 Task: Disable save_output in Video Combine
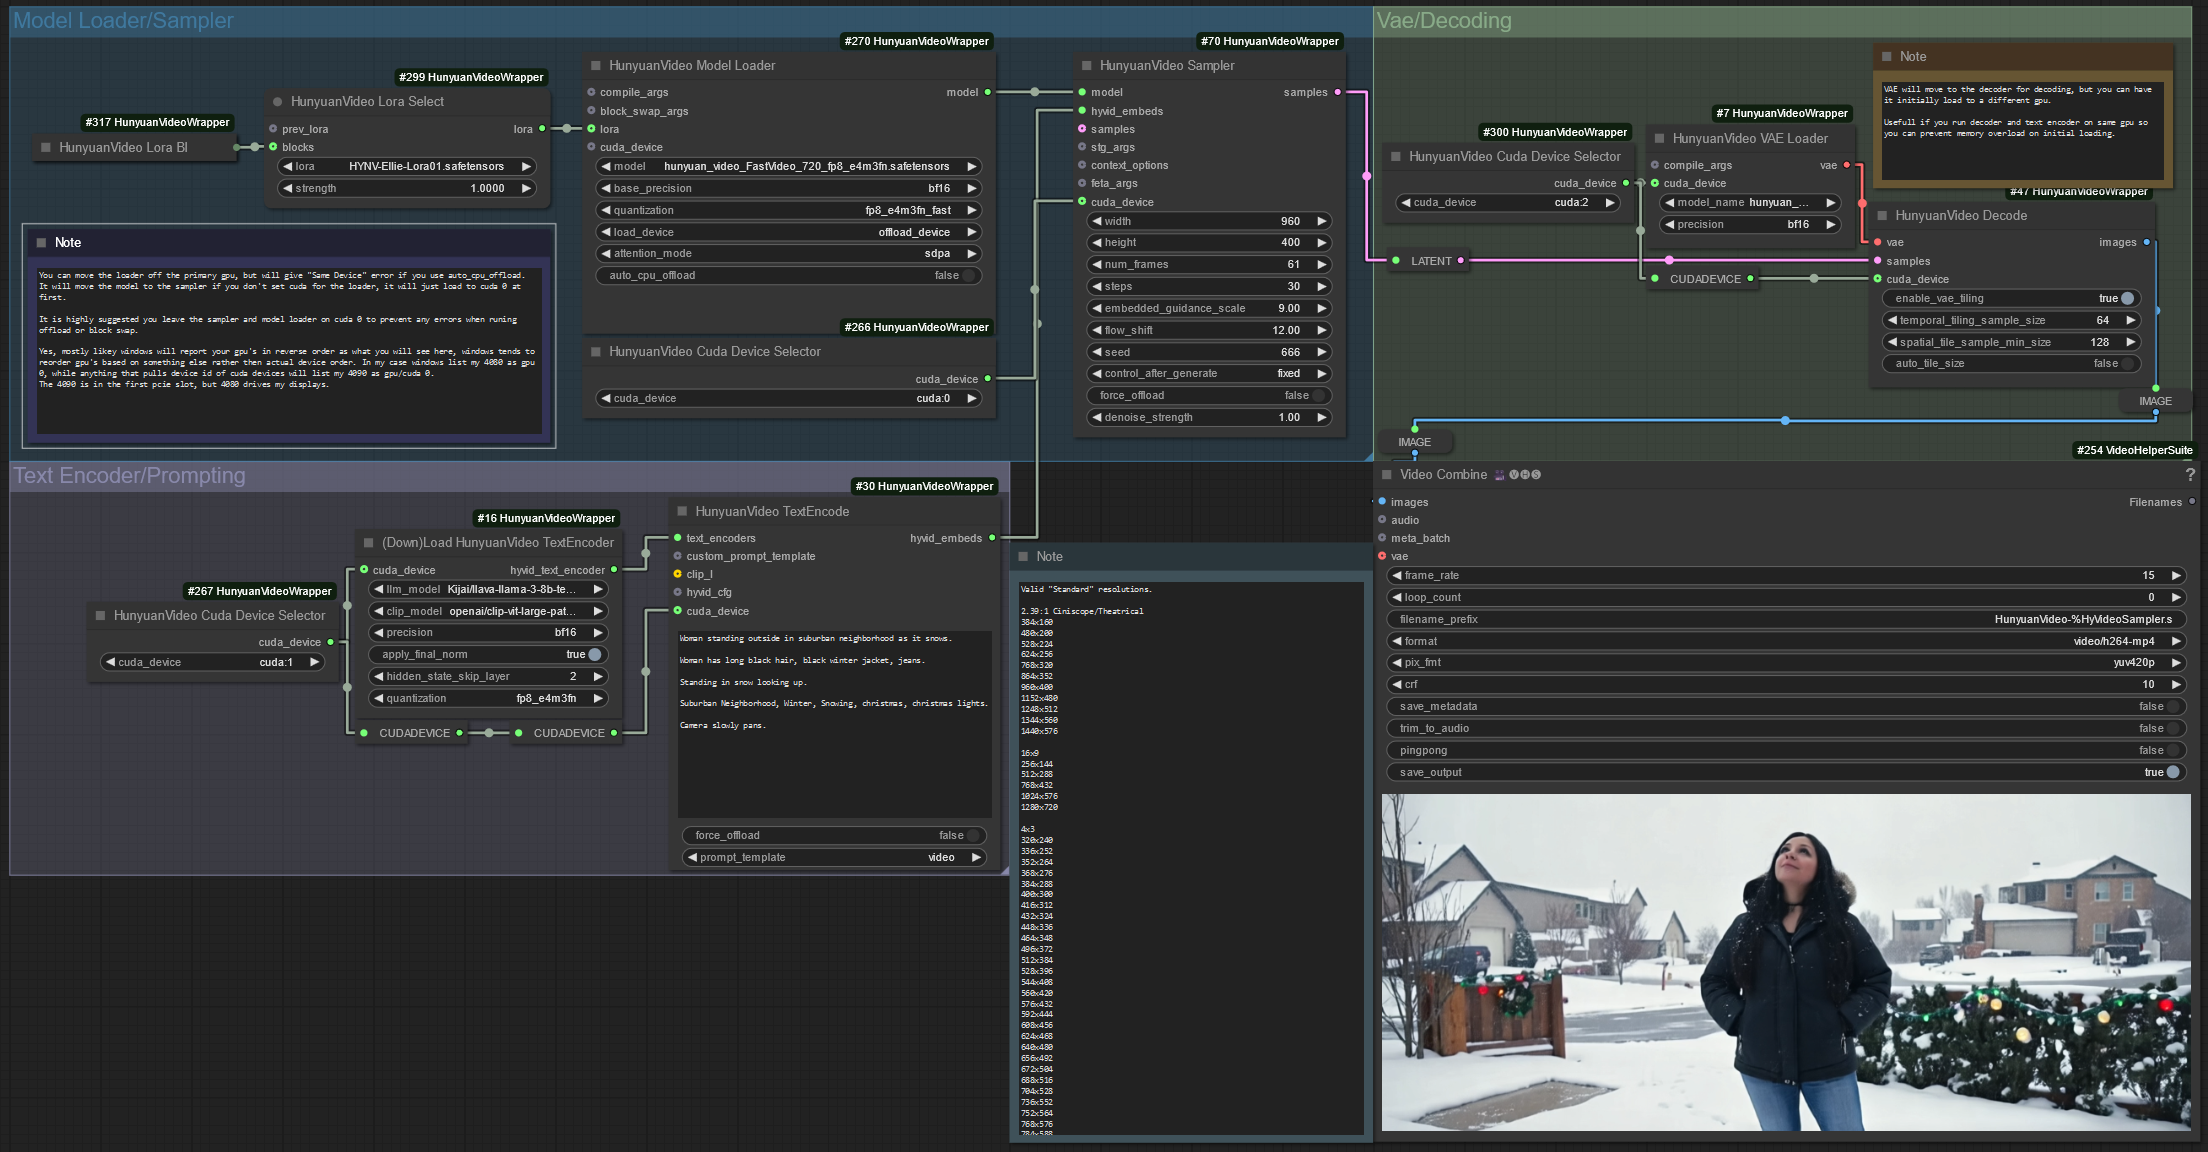(x=2173, y=772)
